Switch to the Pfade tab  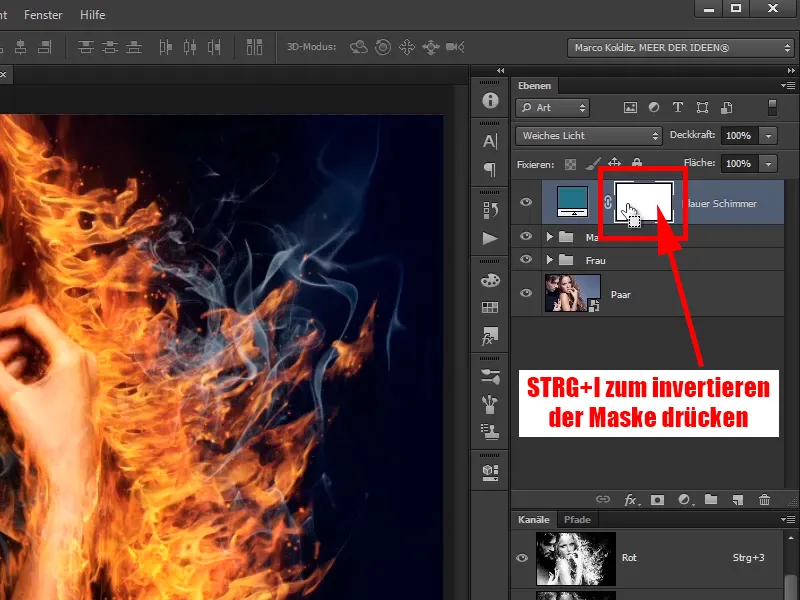click(x=577, y=520)
